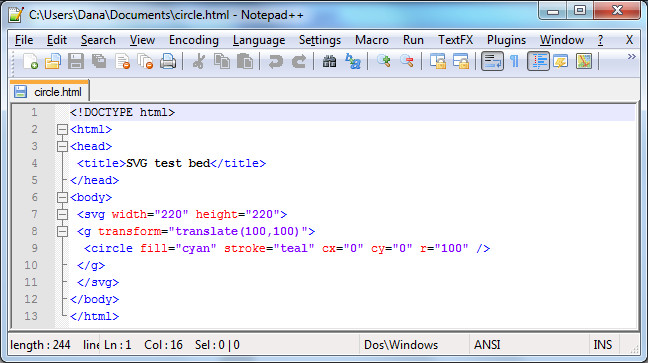
Task: Click the user-defined language dialog icon
Action: point(560,62)
